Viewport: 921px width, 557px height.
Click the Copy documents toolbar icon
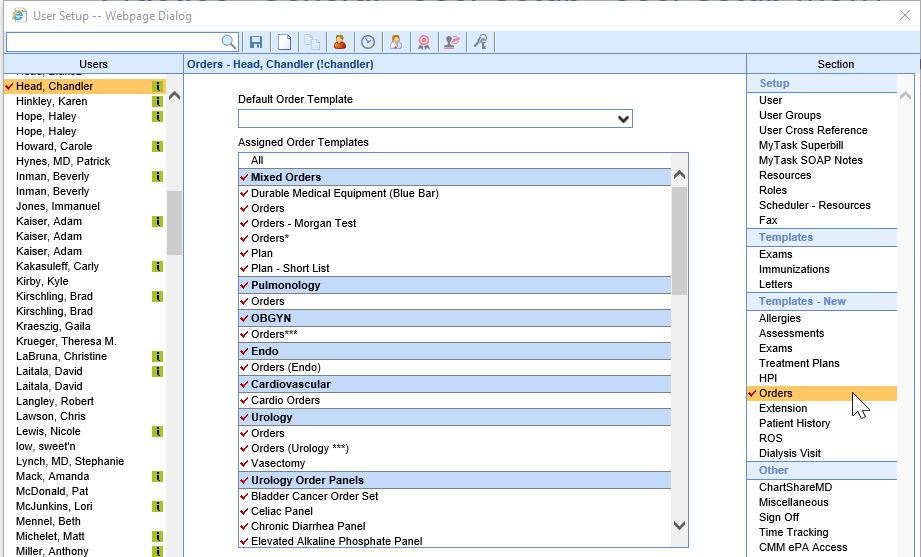click(x=312, y=42)
